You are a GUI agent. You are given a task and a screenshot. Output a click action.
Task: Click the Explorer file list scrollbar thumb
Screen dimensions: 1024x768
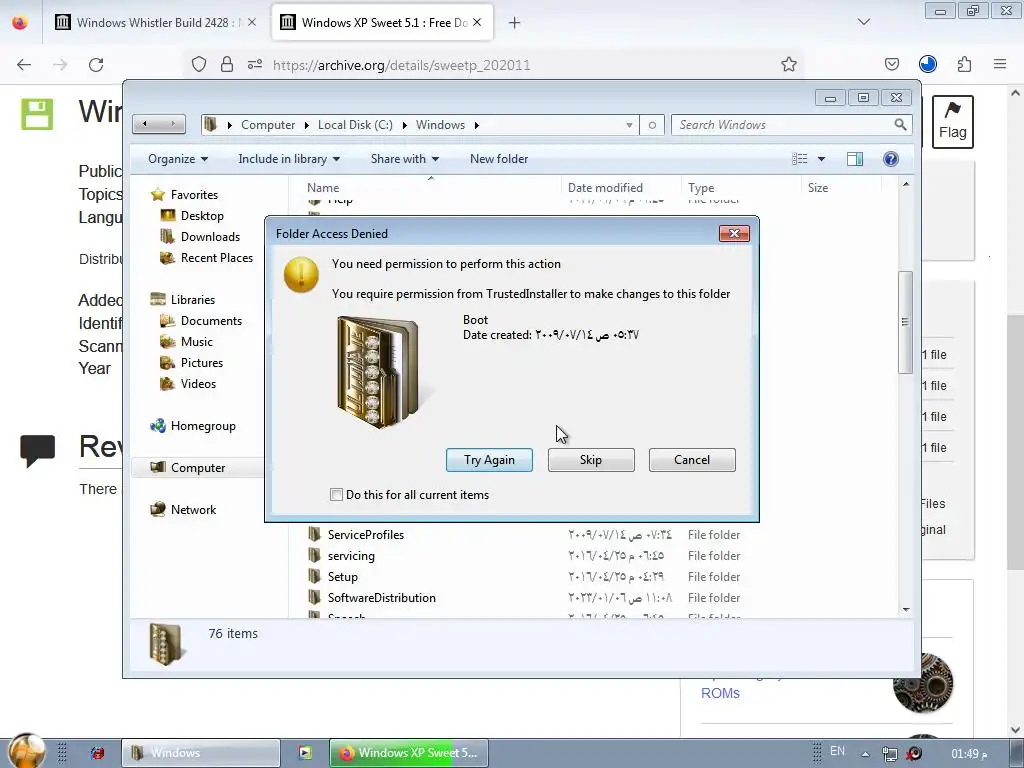tap(905, 321)
